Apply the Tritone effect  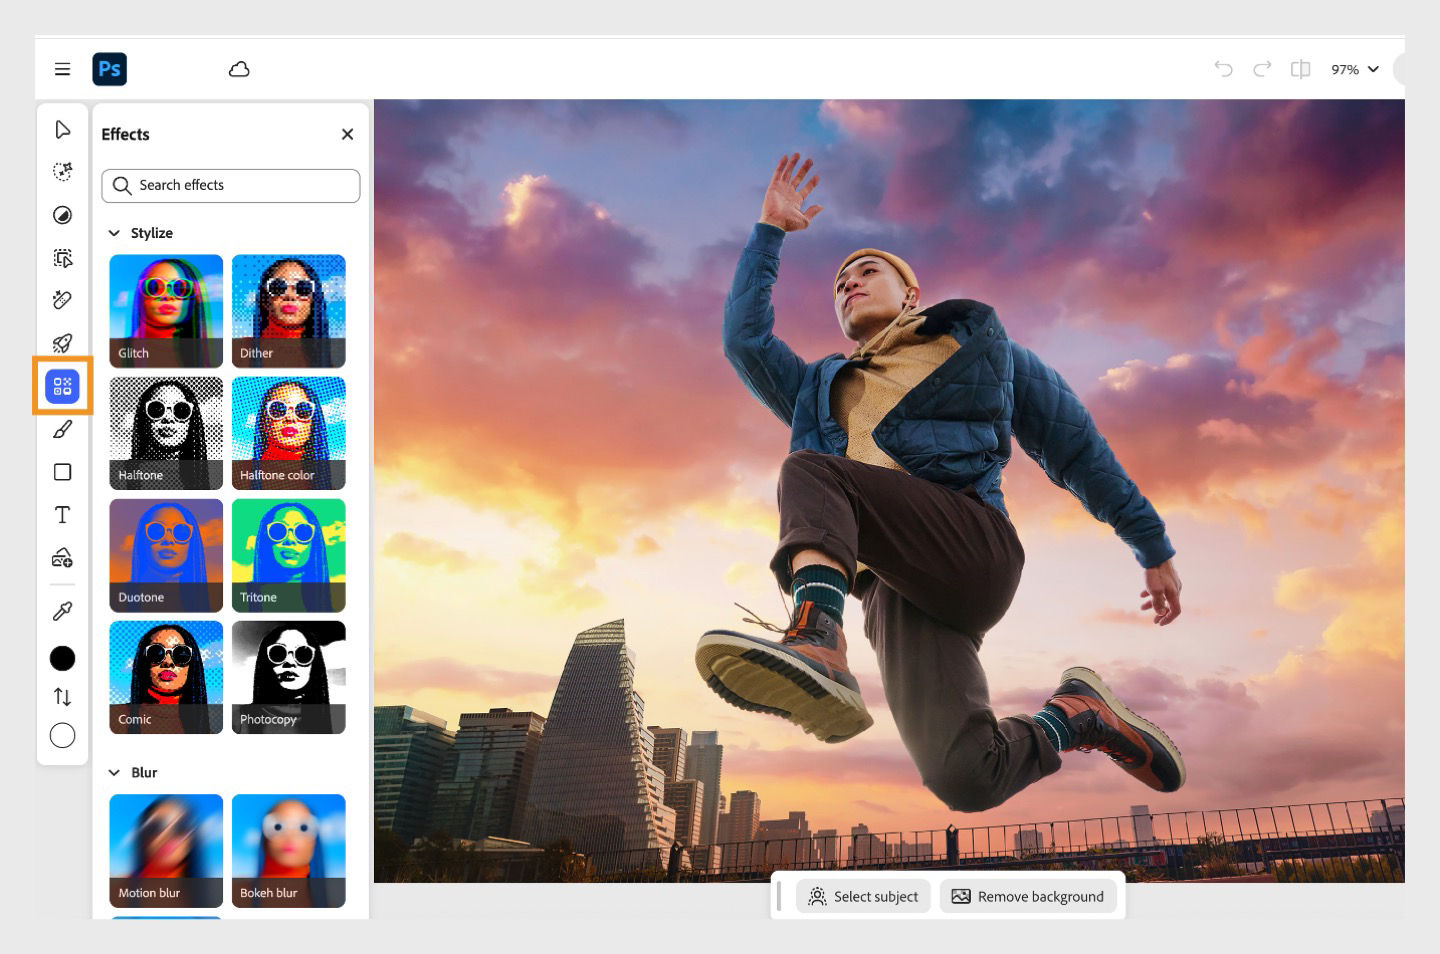[x=289, y=555]
